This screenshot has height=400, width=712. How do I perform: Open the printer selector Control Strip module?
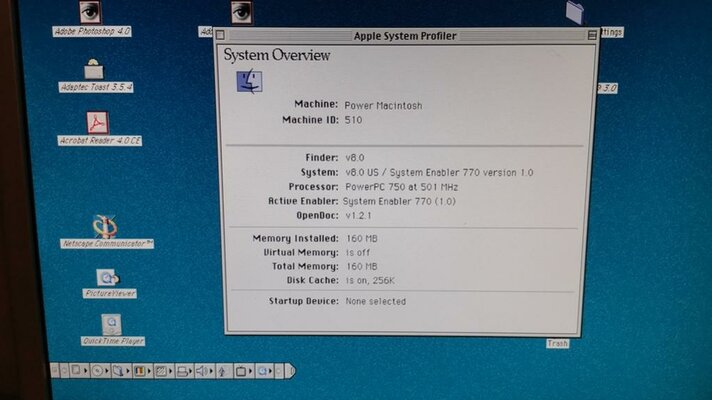tap(183, 371)
